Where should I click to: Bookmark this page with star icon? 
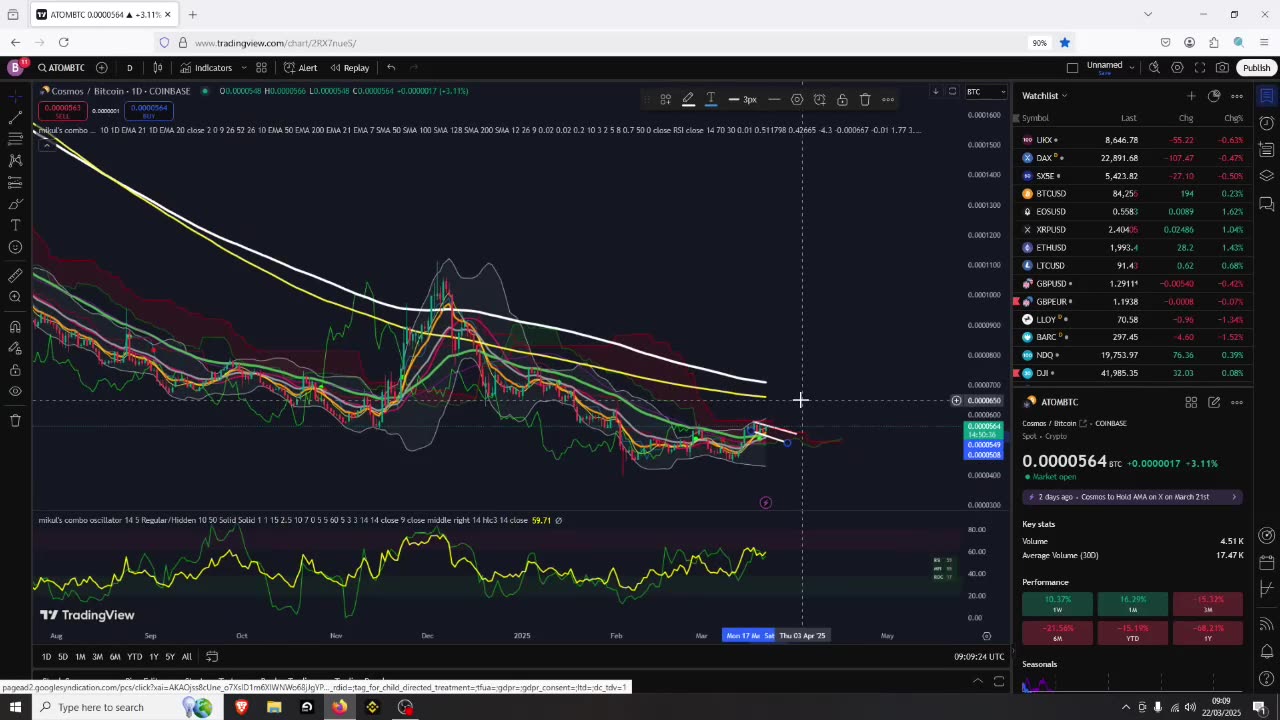pos(1065,43)
